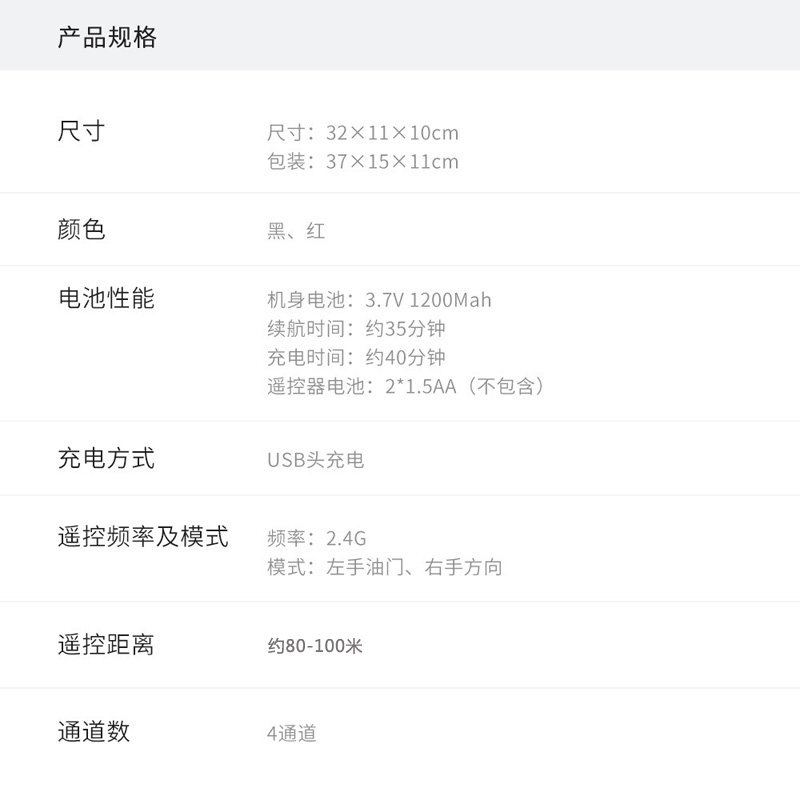This screenshot has width=800, height=800.
Task: Click the 模式 左手油门、右手方向 line
Action: tap(385, 568)
